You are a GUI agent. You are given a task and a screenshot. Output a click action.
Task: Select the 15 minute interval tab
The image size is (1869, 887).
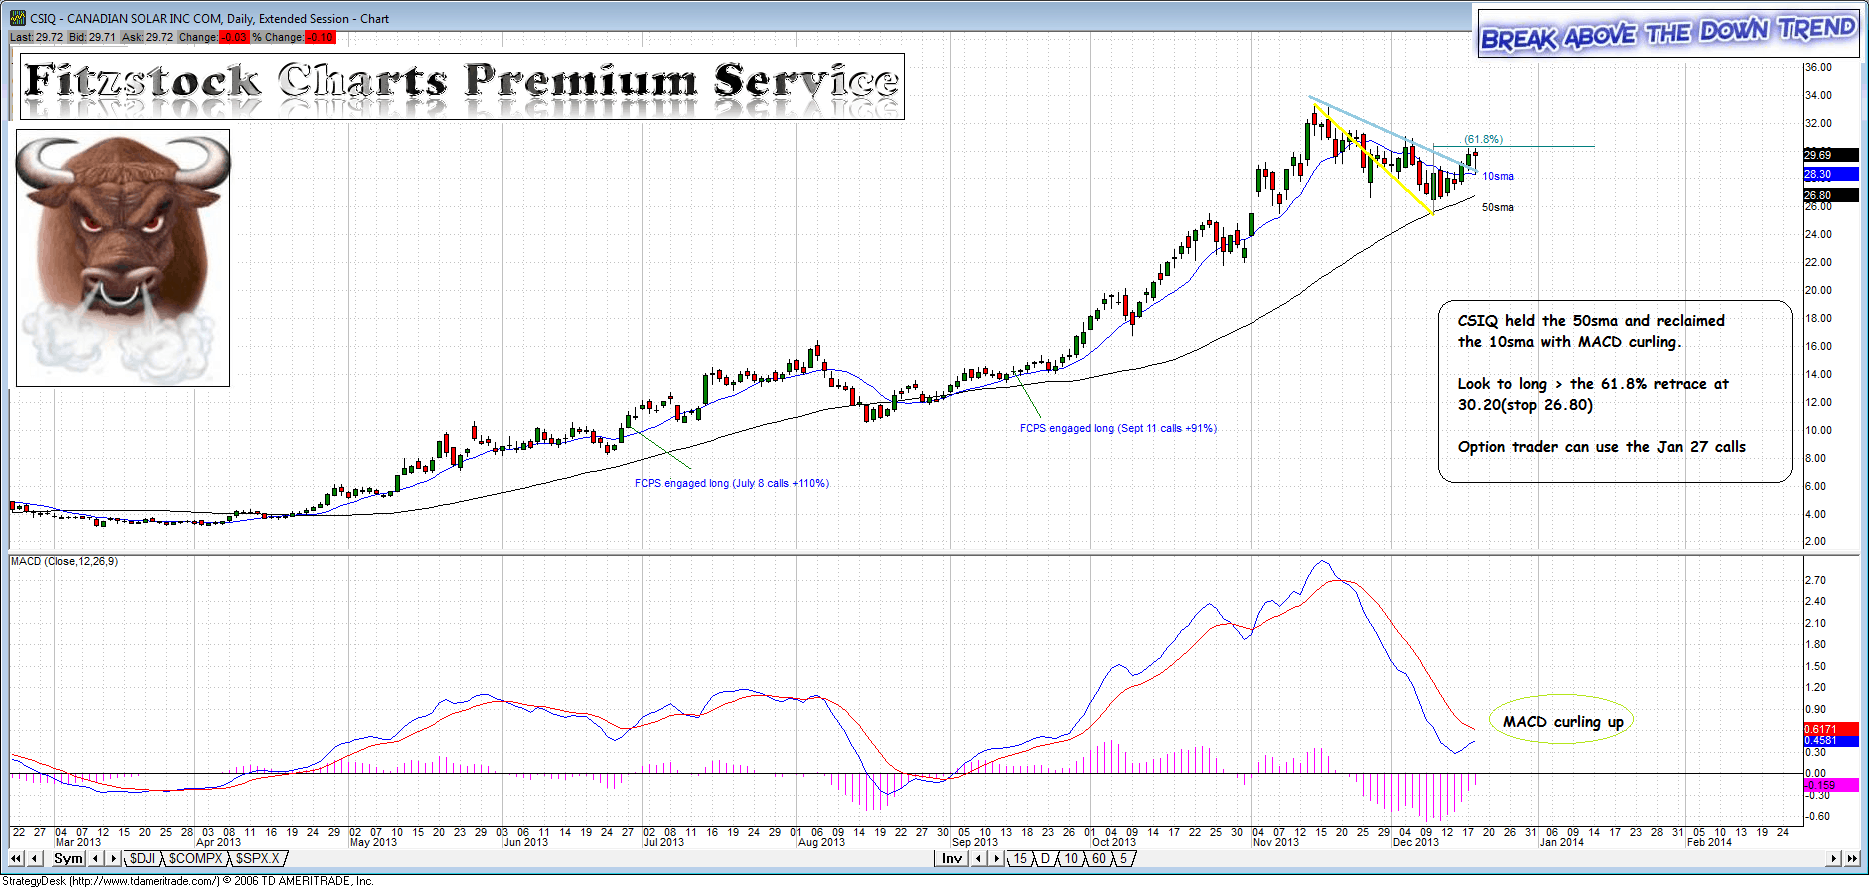point(1020,859)
